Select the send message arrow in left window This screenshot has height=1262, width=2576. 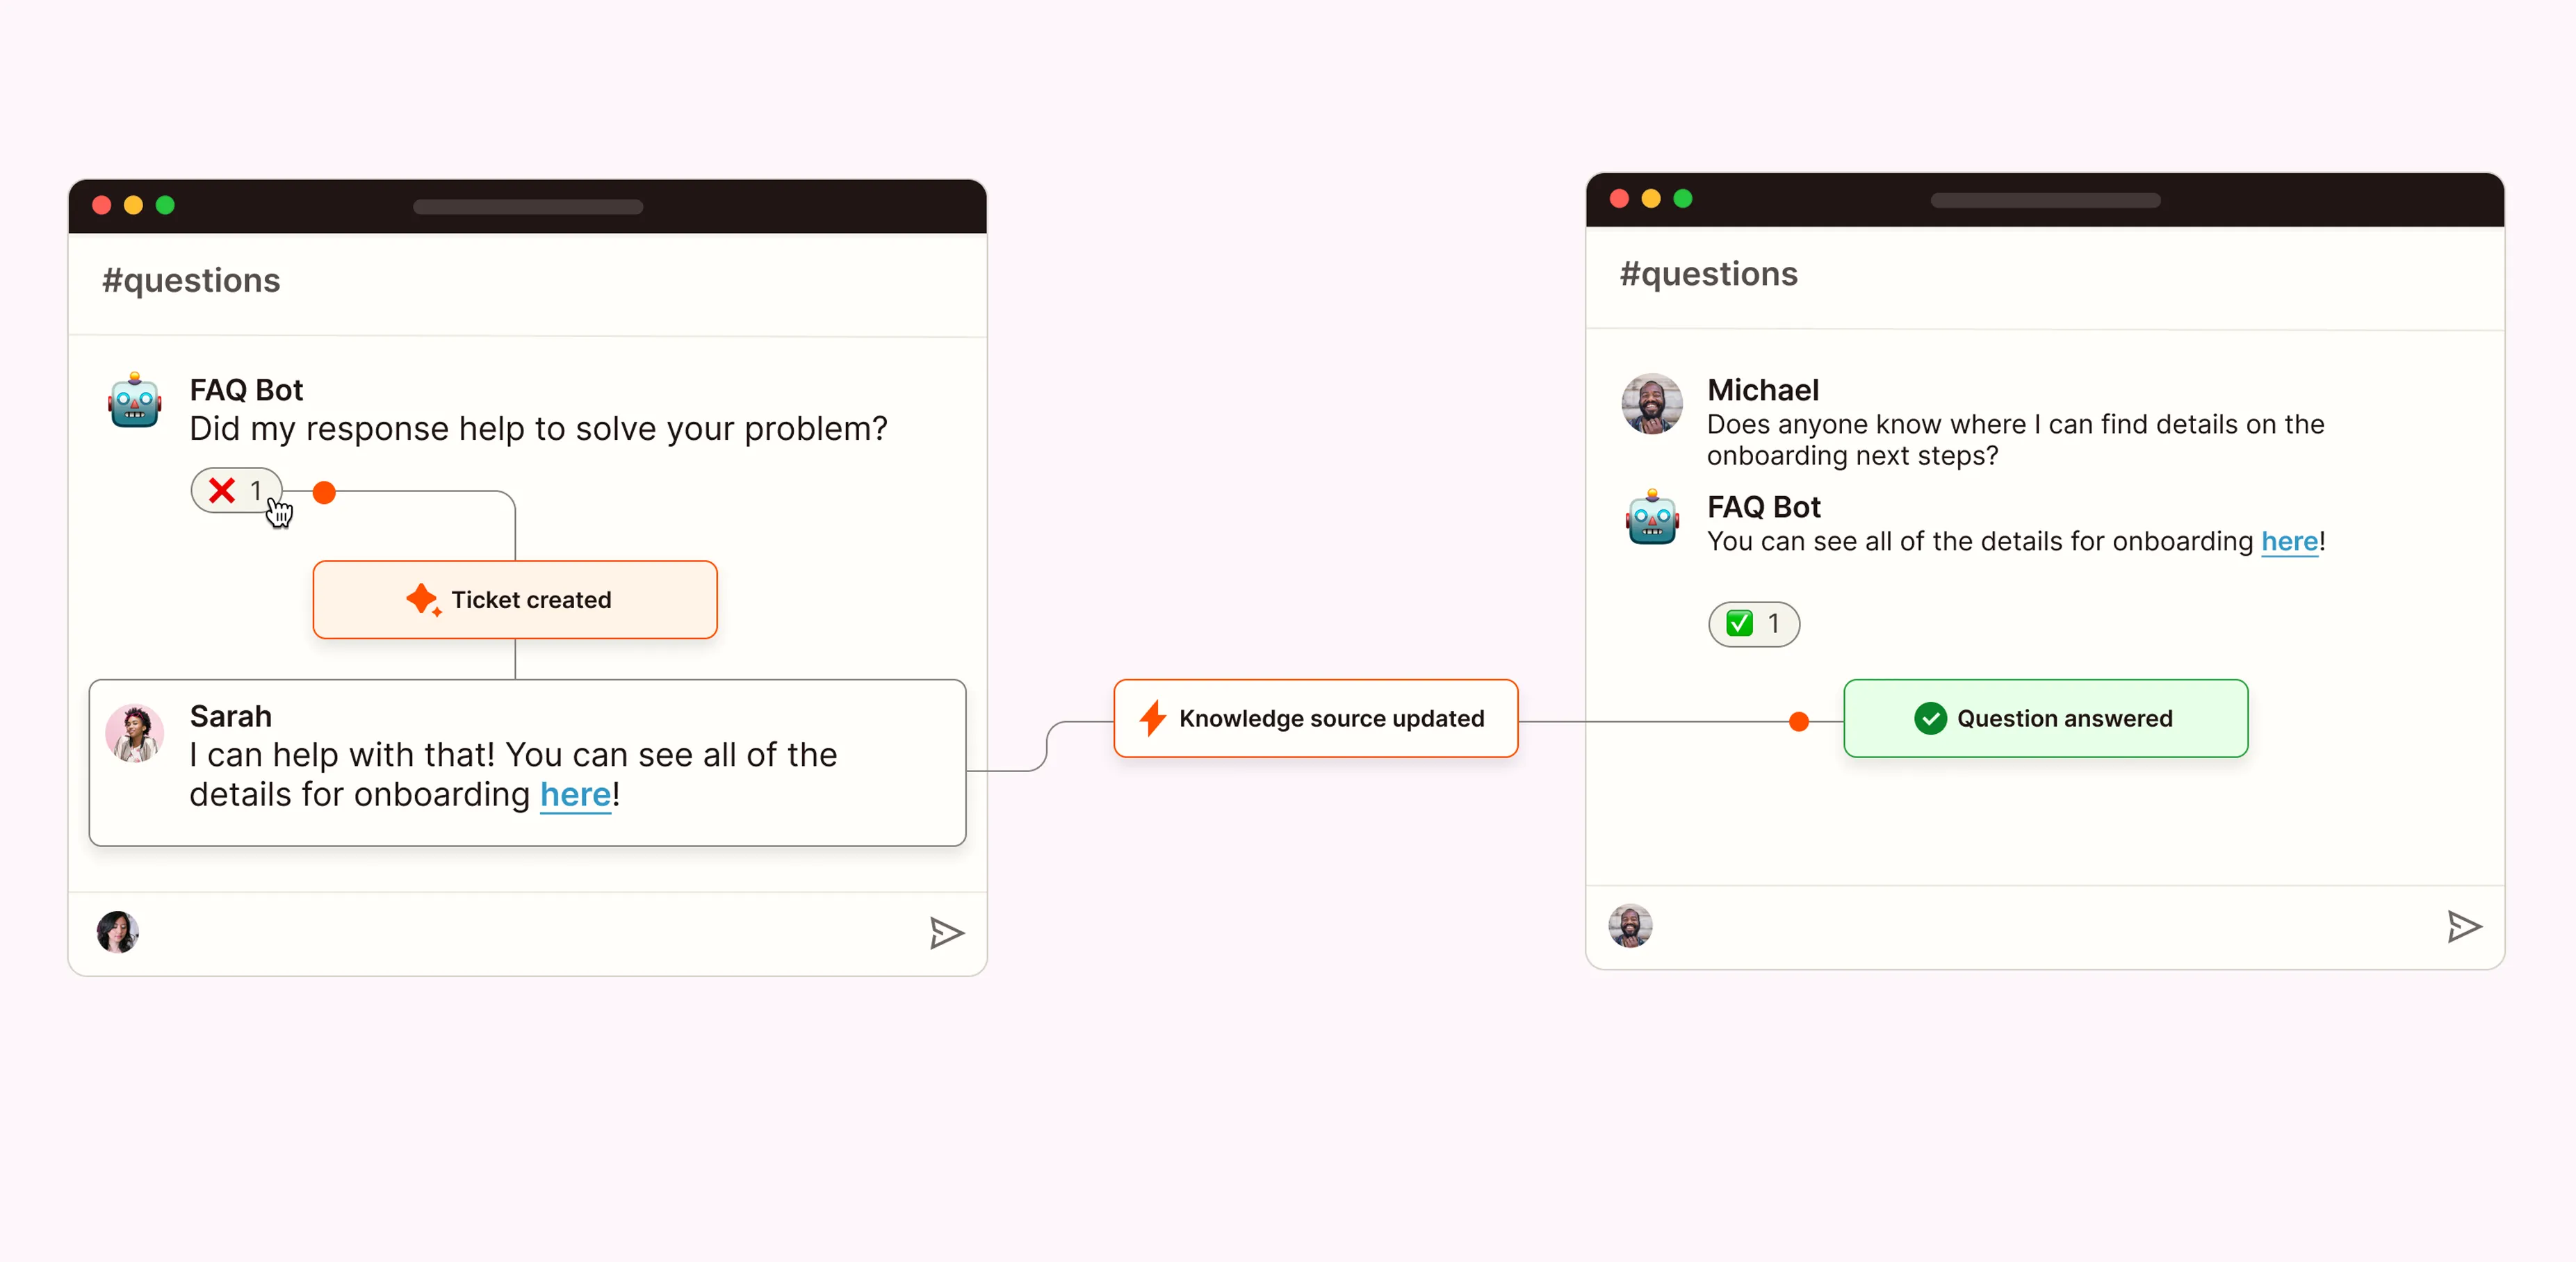946,933
